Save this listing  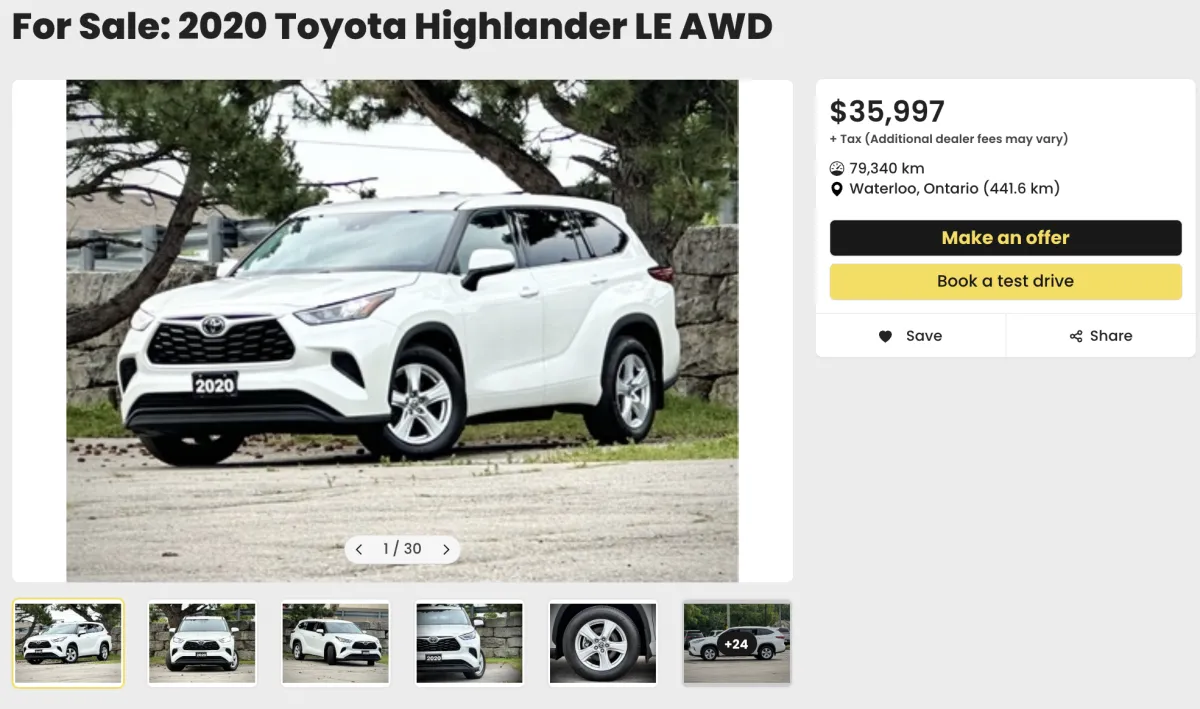point(911,336)
